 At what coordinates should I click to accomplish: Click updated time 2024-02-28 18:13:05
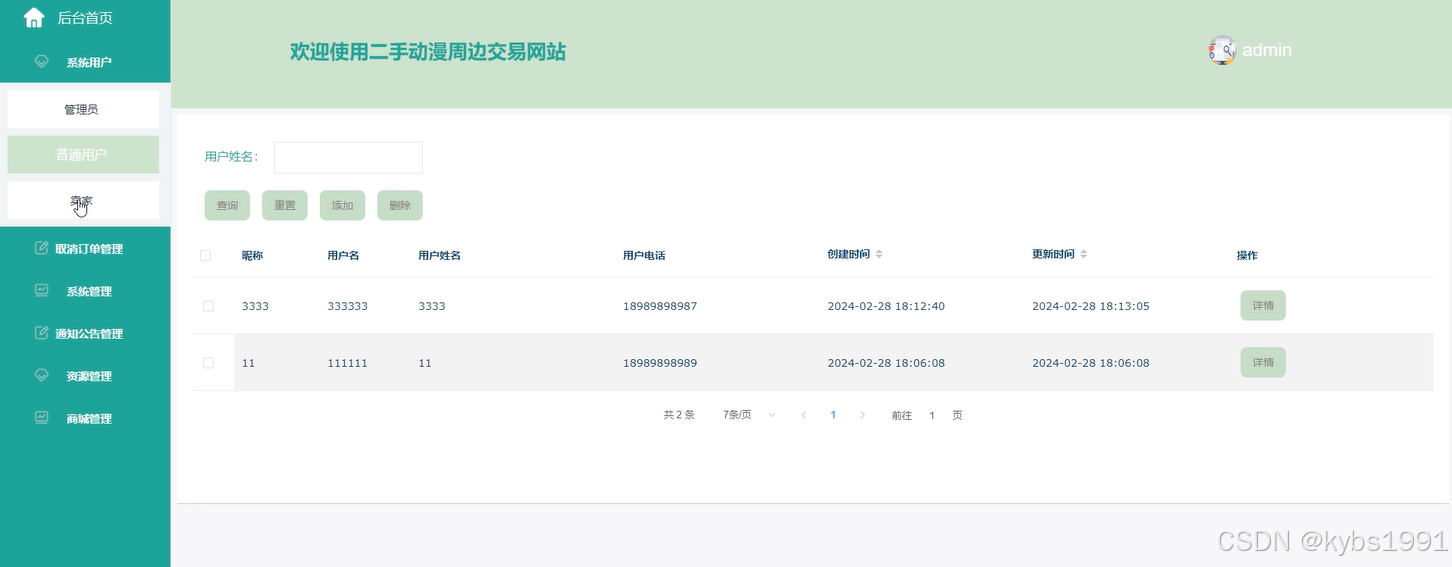[x=1091, y=306]
